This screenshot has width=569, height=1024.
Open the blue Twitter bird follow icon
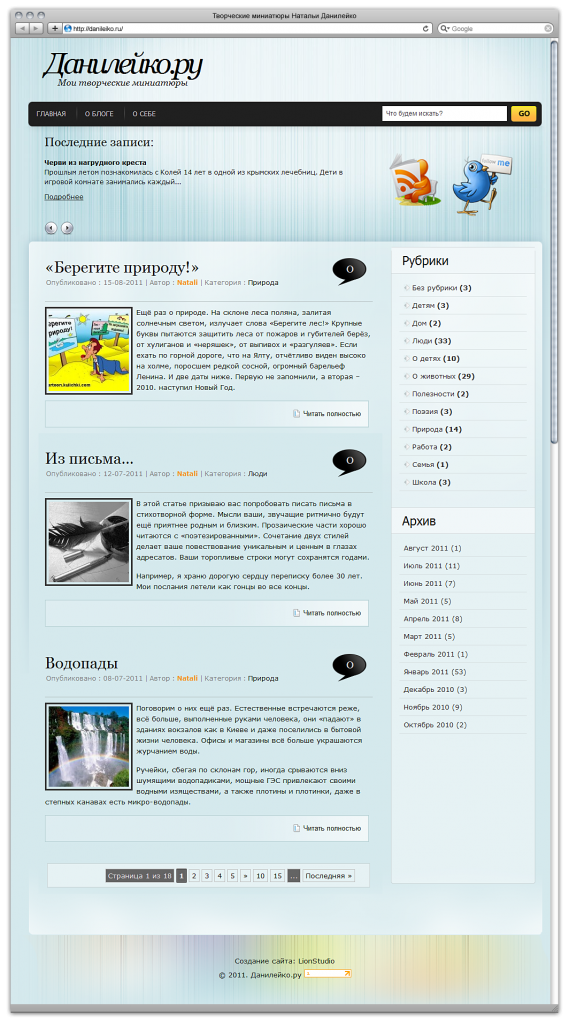pyautogui.click(x=482, y=184)
